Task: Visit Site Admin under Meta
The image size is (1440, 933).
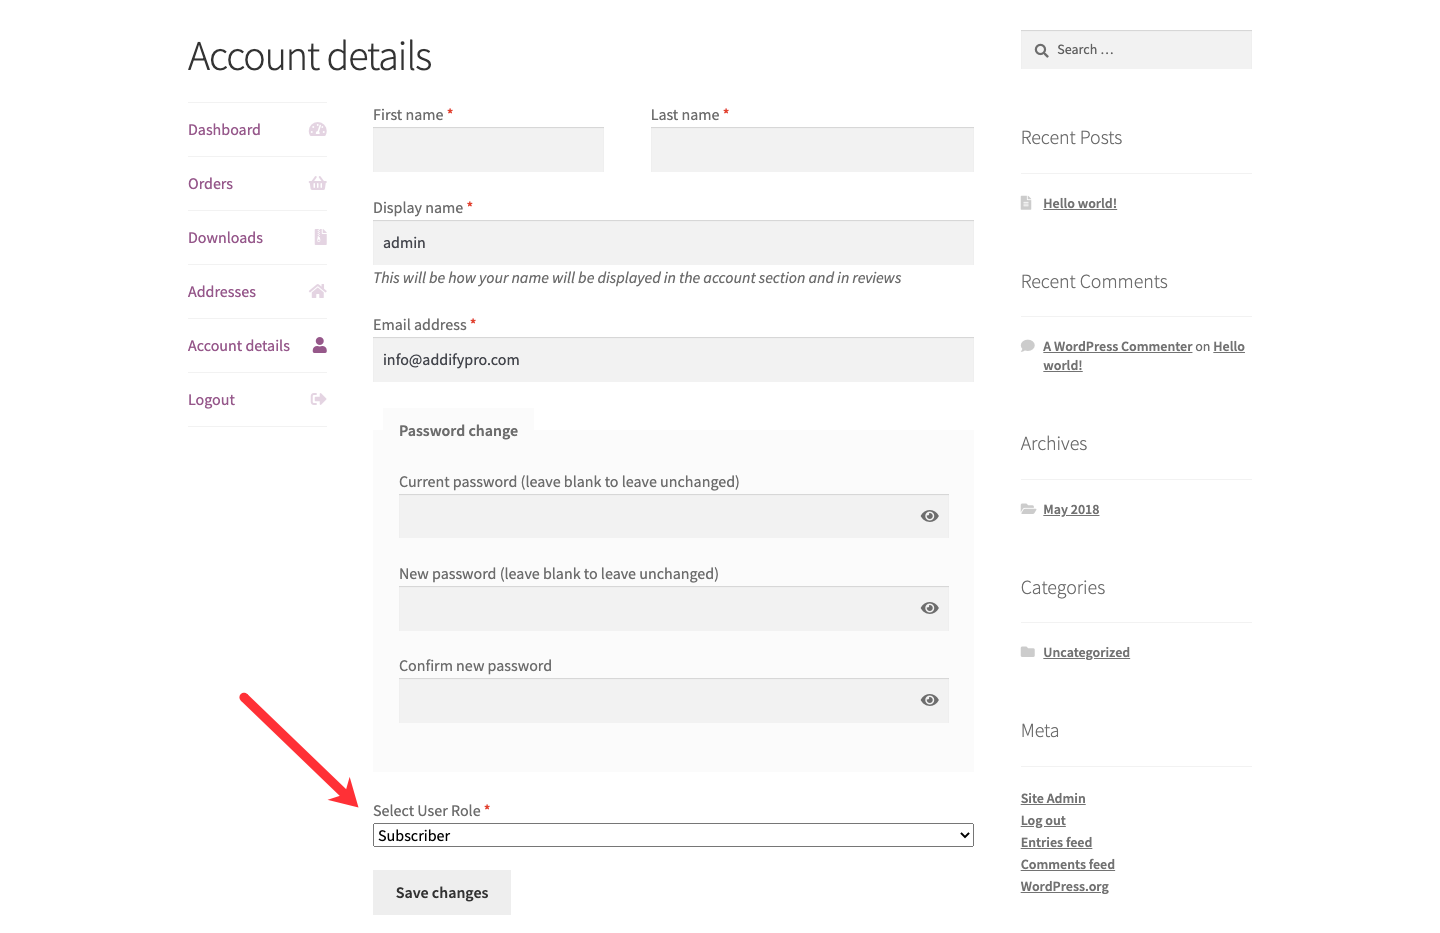Action: [x=1052, y=798]
